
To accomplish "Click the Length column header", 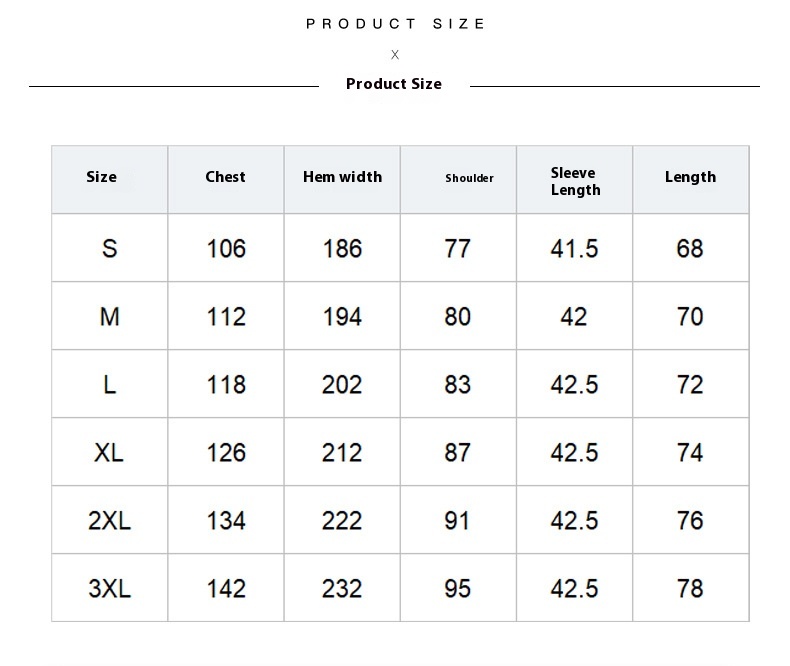I will 690,177.
